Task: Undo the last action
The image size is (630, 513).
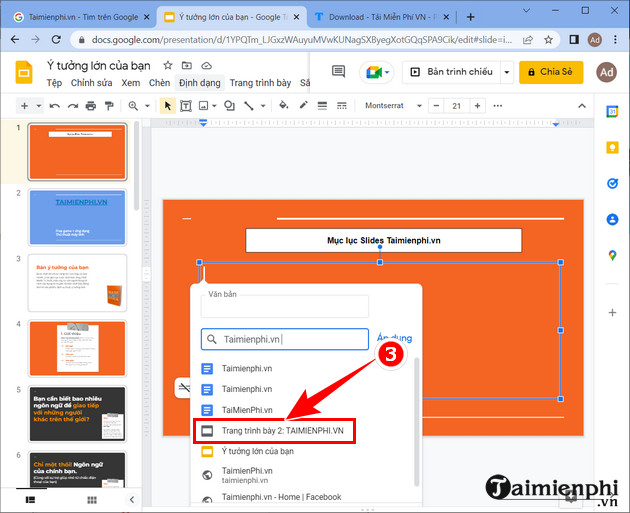Action: (55, 106)
